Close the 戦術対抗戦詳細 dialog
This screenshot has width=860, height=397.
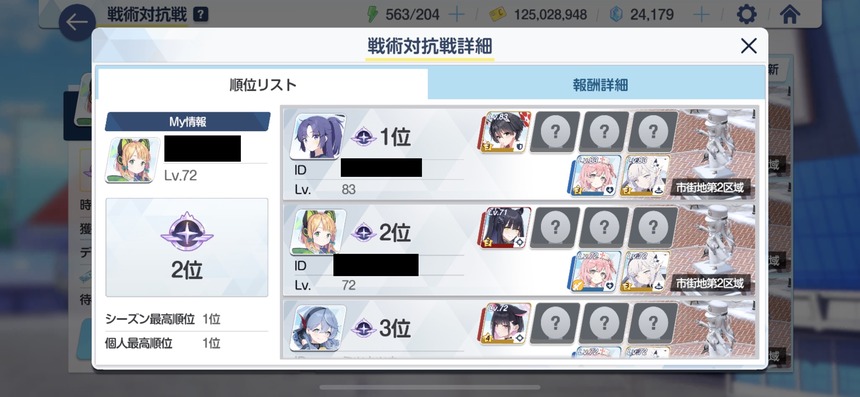(x=749, y=46)
